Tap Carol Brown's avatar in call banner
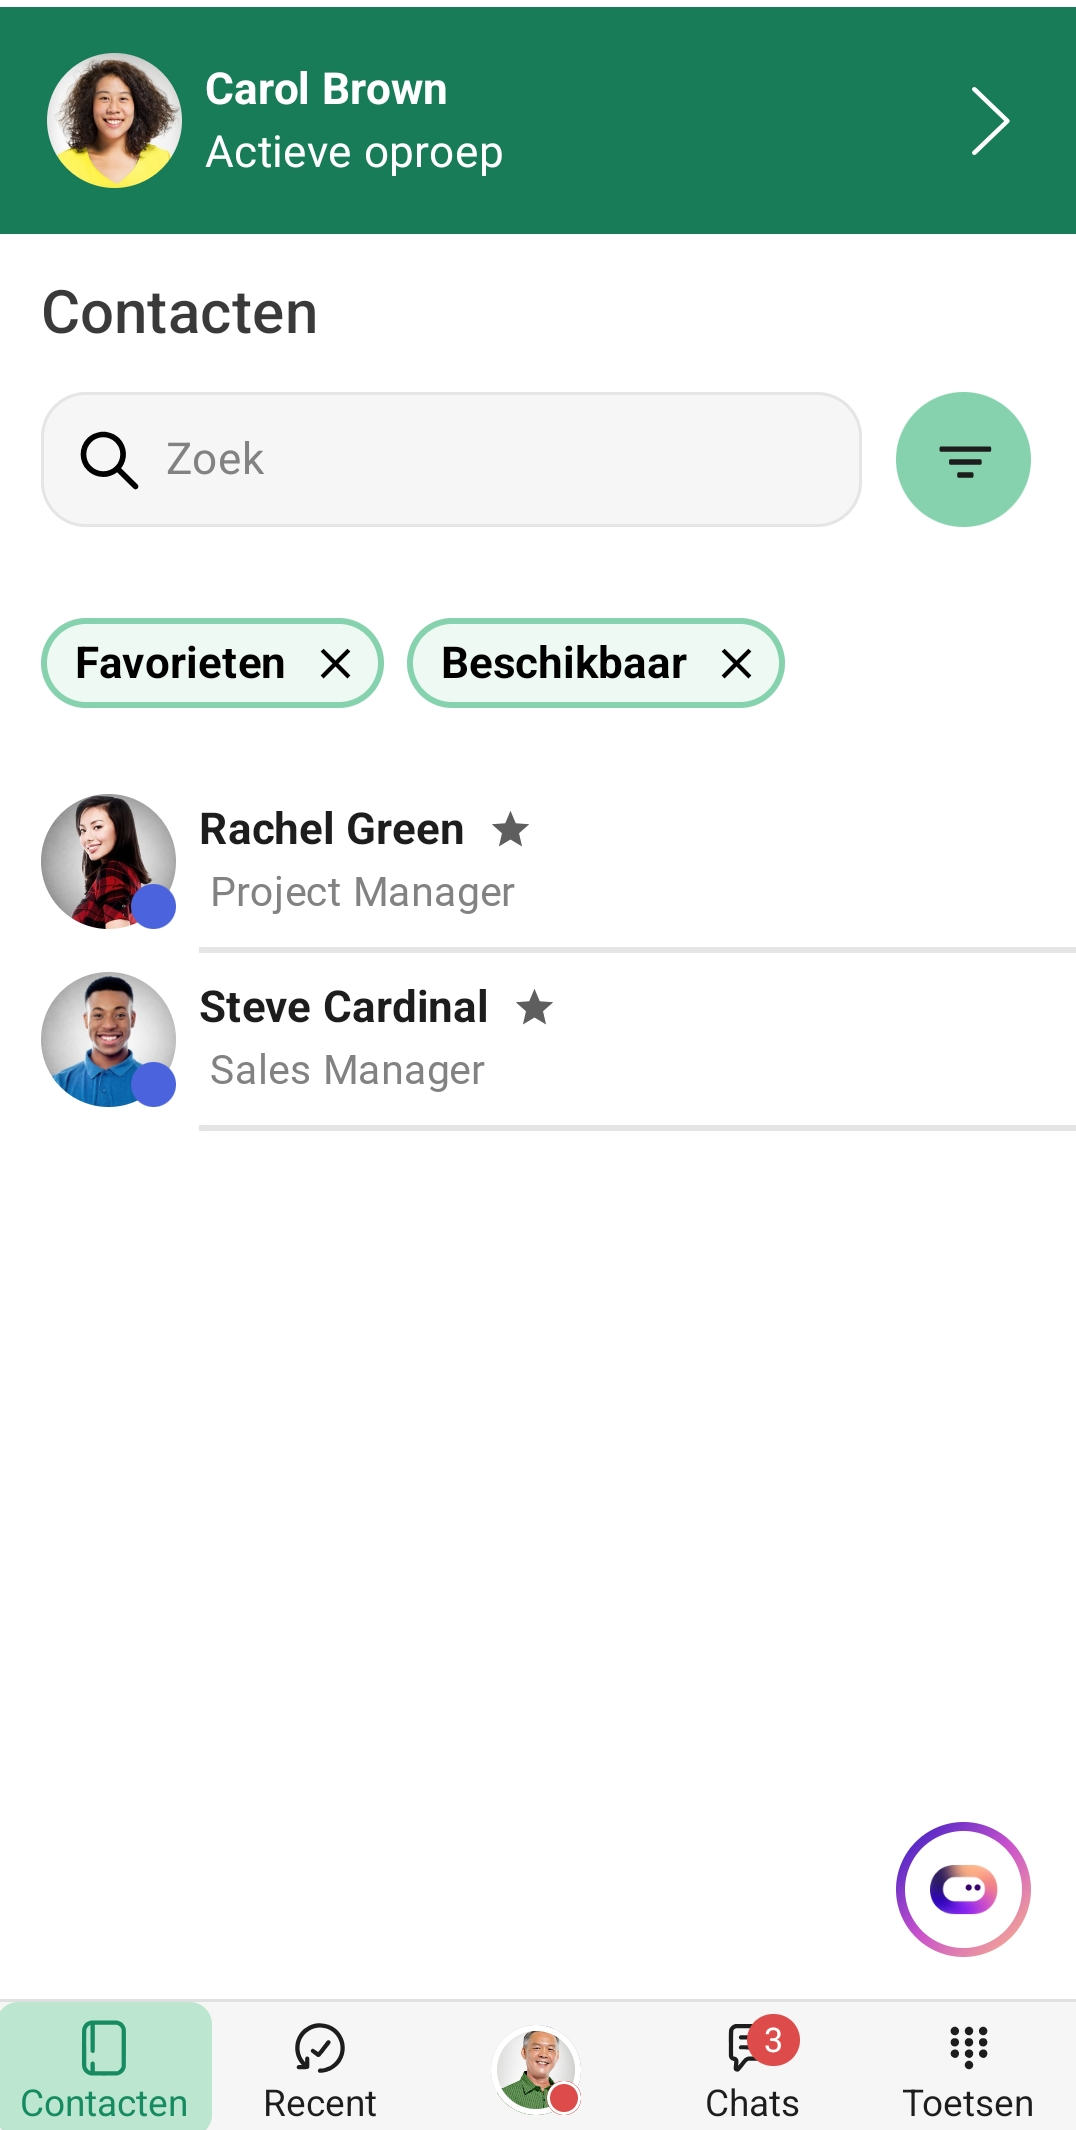Screen dimensions: 1076x2130 pos(114,121)
